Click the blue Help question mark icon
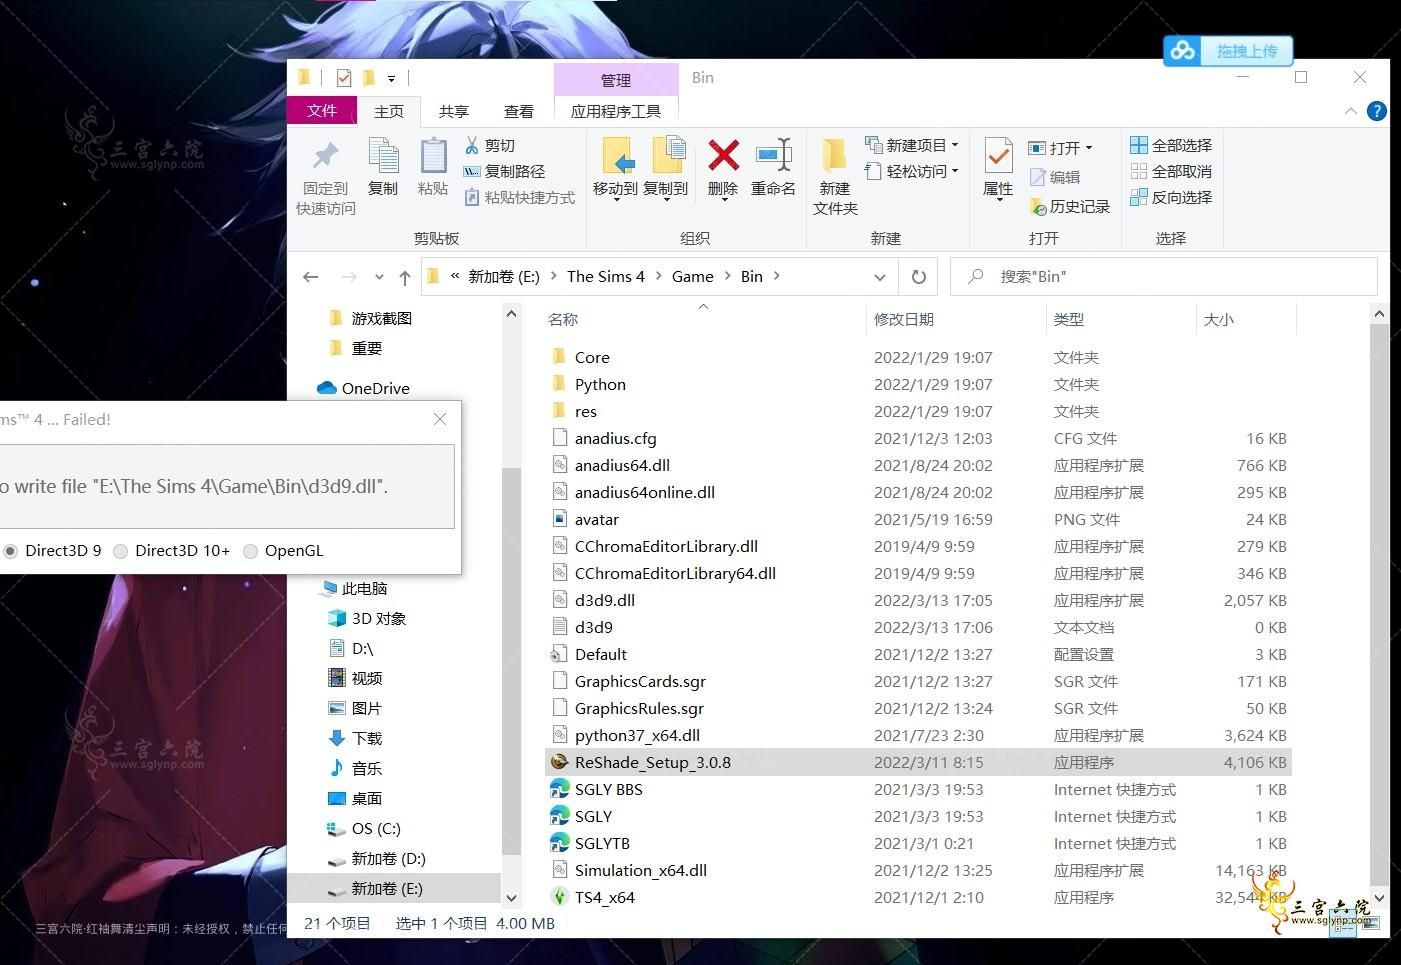Image resolution: width=1401 pixels, height=965 pixels. coord(1377,111)
